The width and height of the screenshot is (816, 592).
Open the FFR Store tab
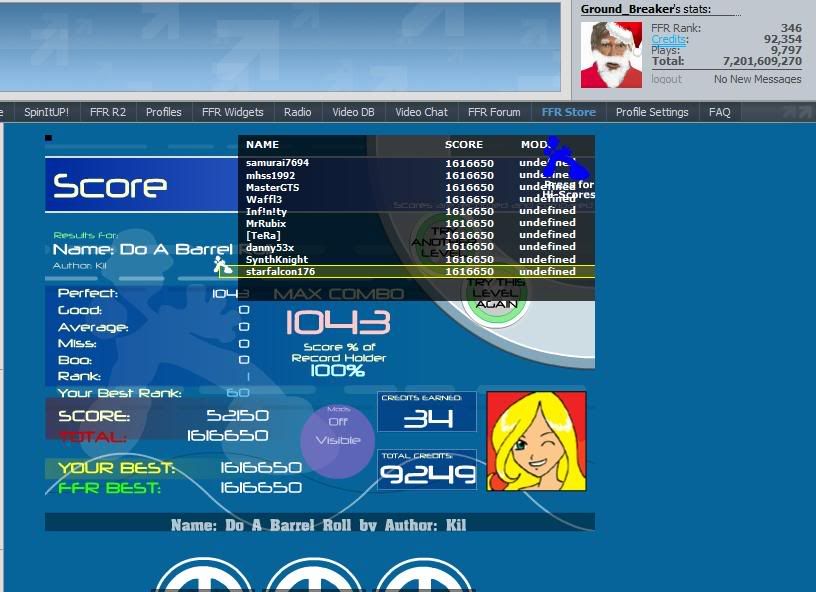(x=568, y=112)
